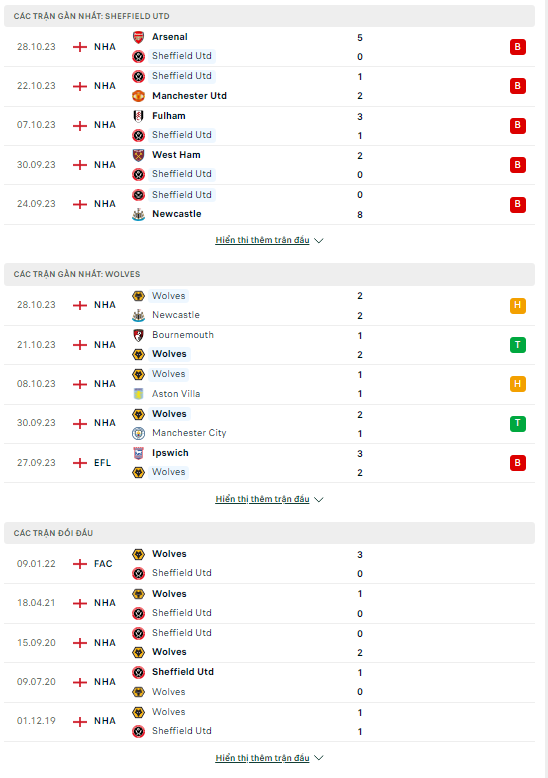Click the Ipswich club crest icon
Viewport: 548px width, 778px height.
coord(138,453)
